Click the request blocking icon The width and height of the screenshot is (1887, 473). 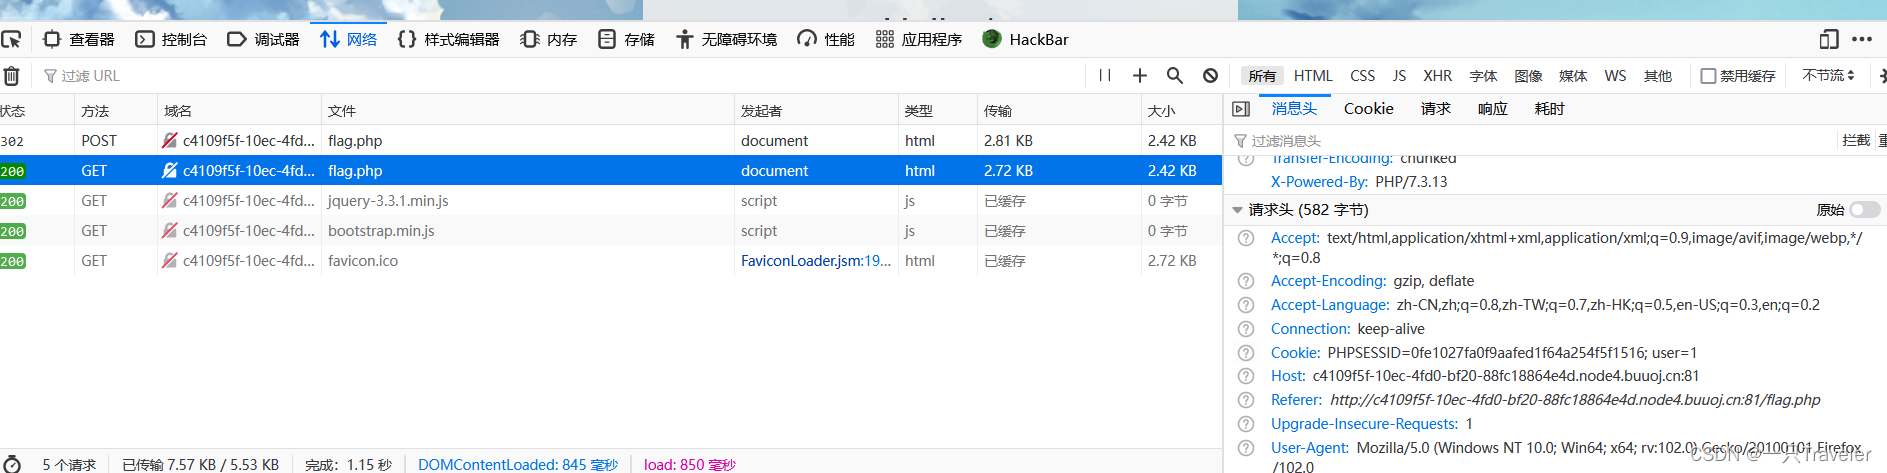[1210, 75]
